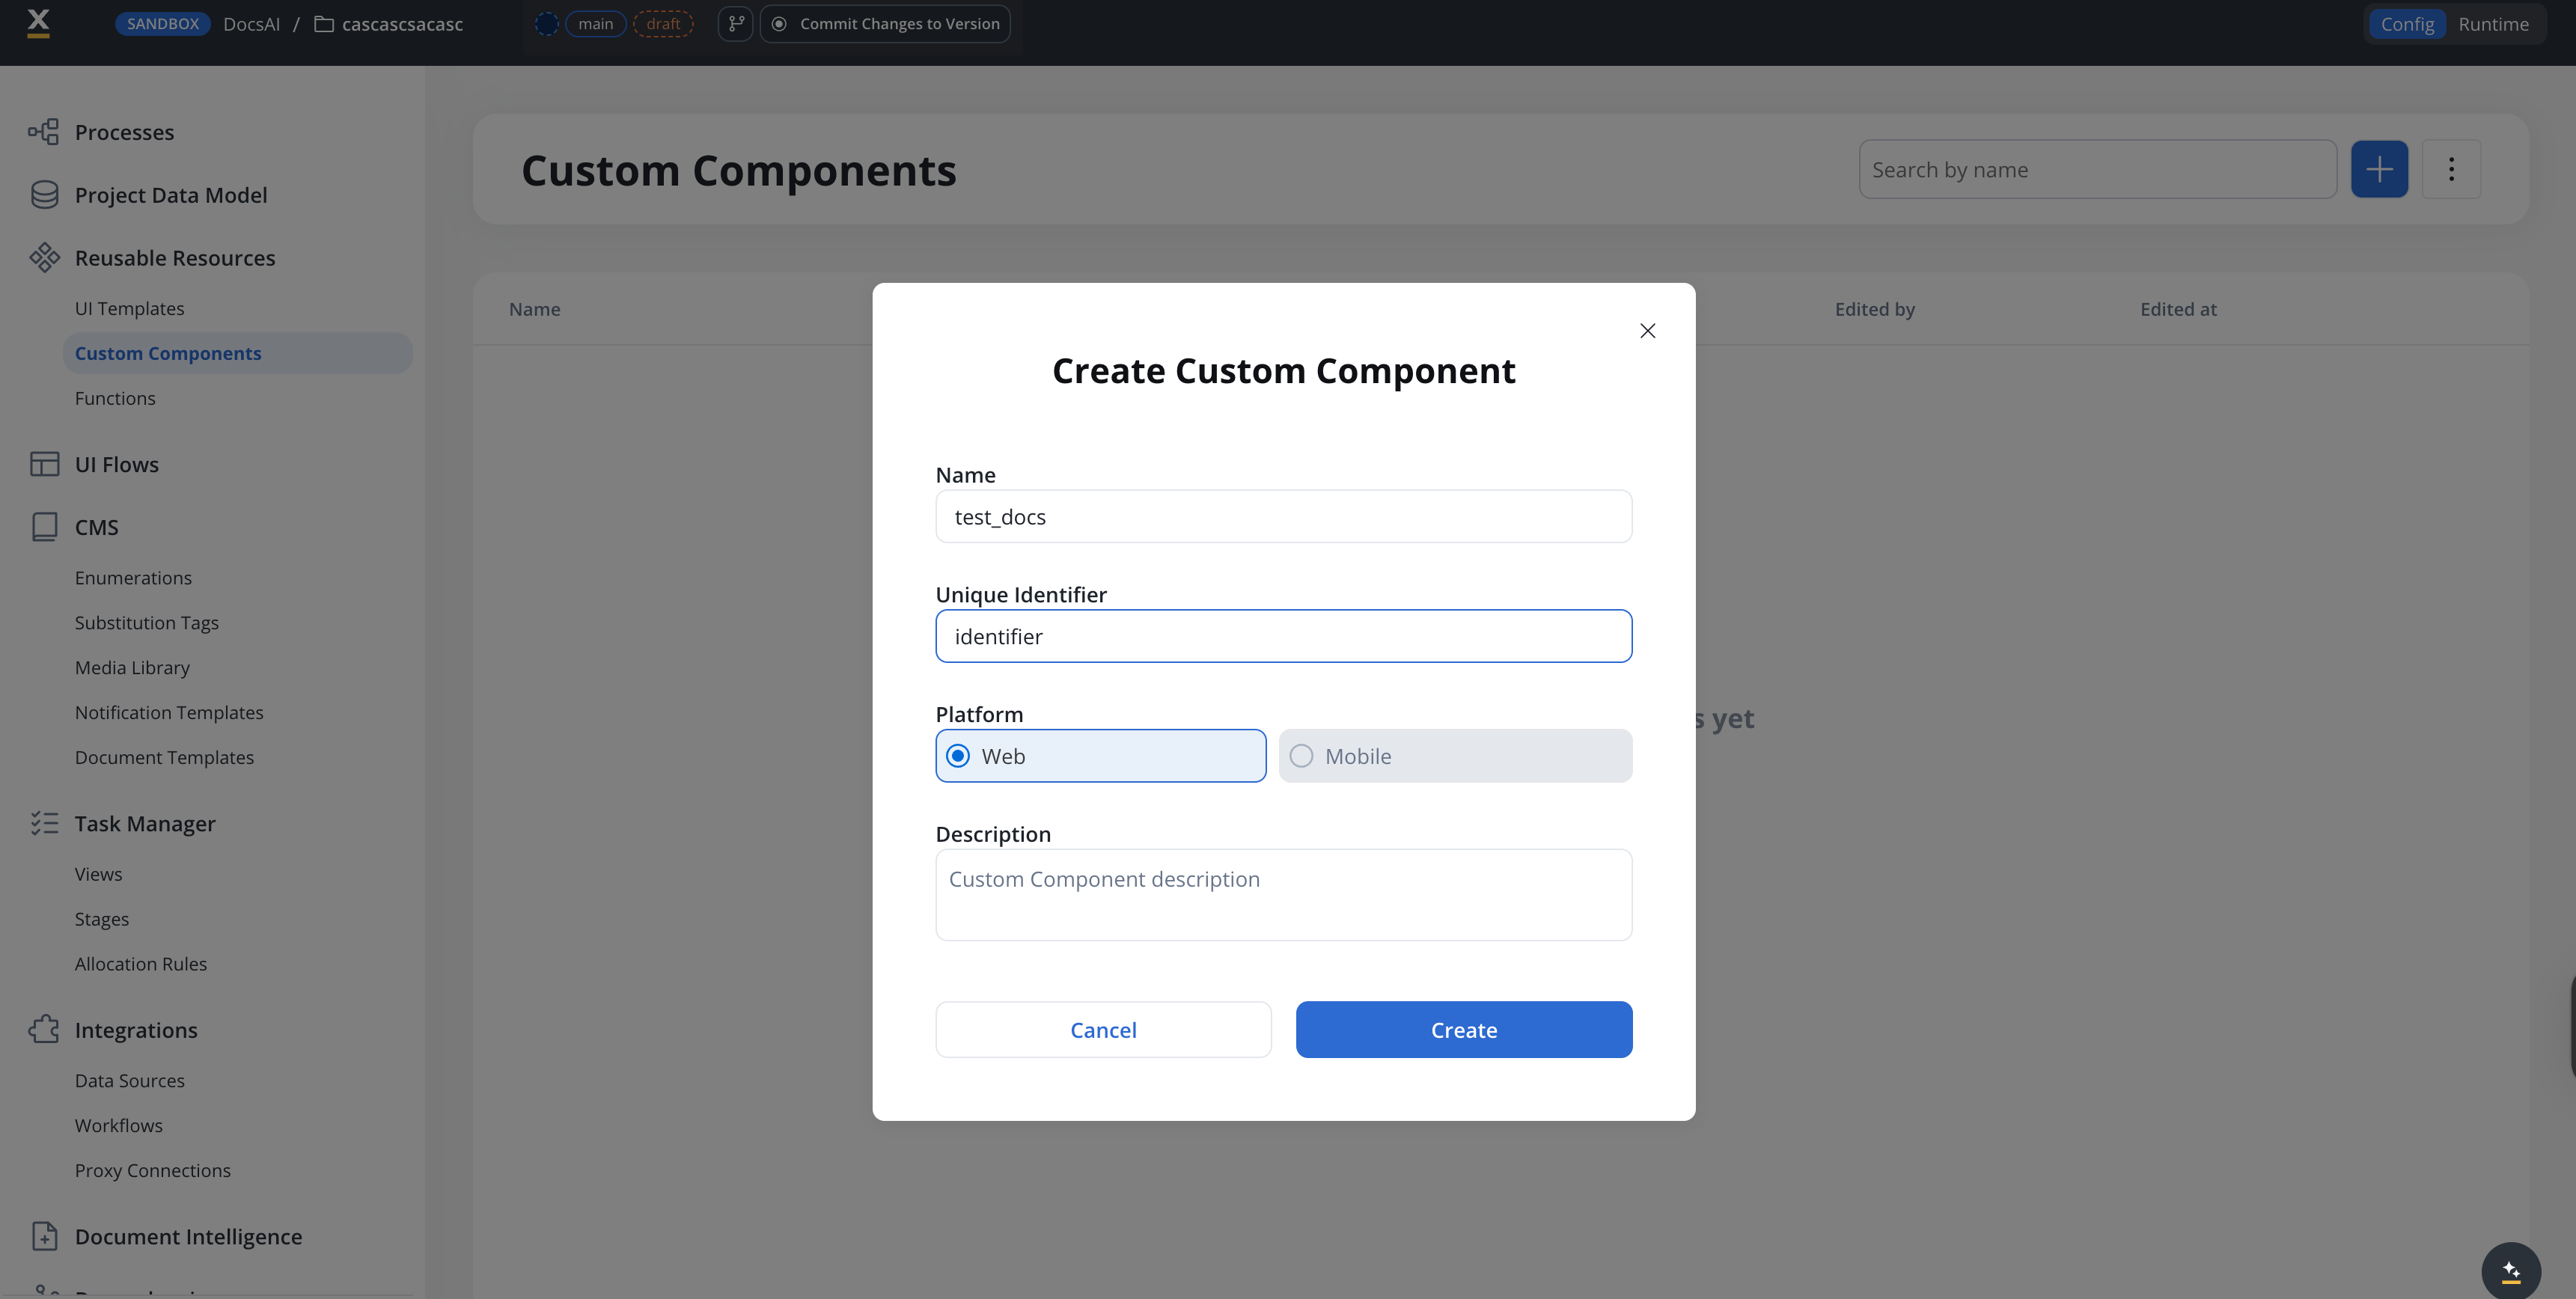2576x1299 pixels.
Task: Open the three-dot more options menu
Action: 2451,169
